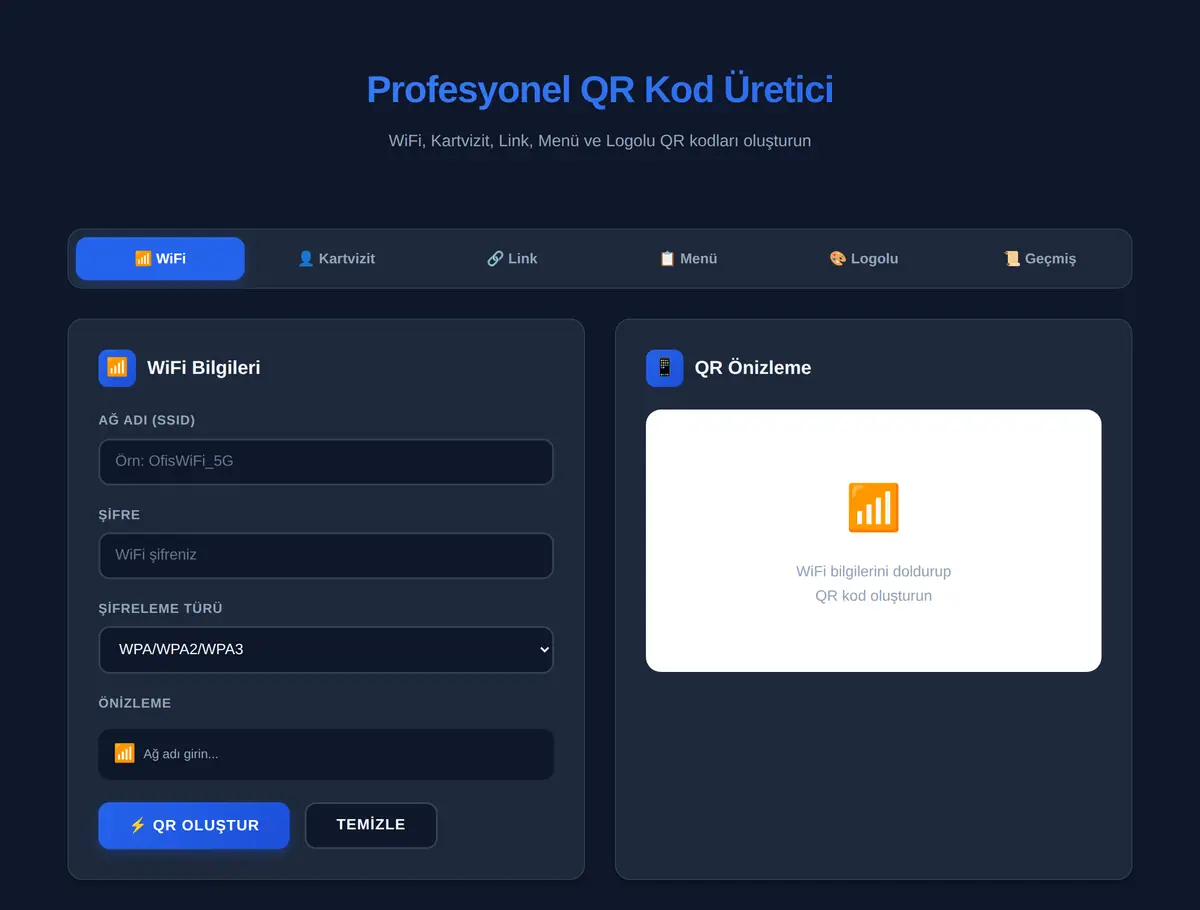Image resolution: width=1200 pixels, height=910 pixels.
Task: Click the white QR preview area
Action: coord(873,540)
